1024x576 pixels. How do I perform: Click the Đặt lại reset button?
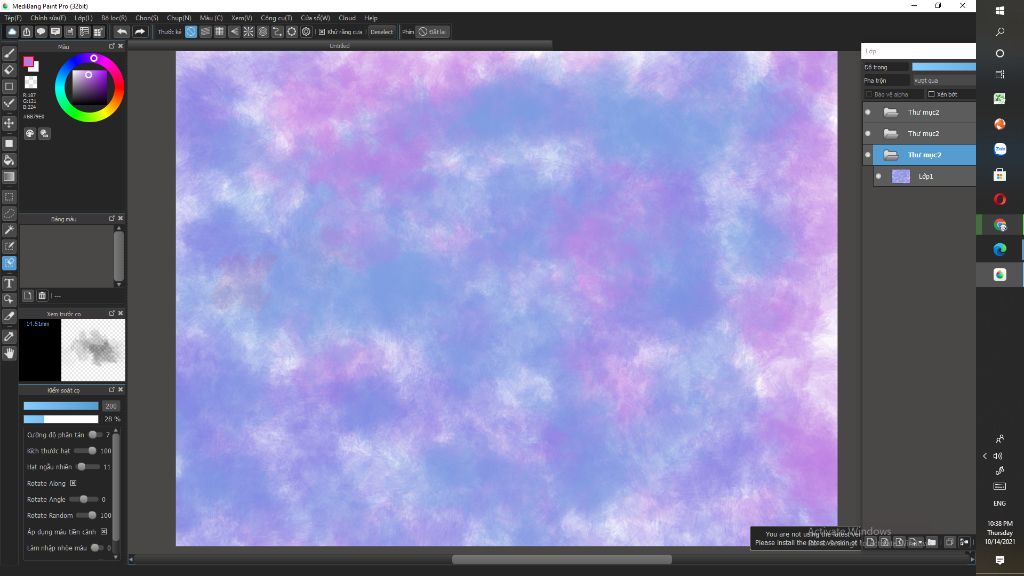pos(432,32)
